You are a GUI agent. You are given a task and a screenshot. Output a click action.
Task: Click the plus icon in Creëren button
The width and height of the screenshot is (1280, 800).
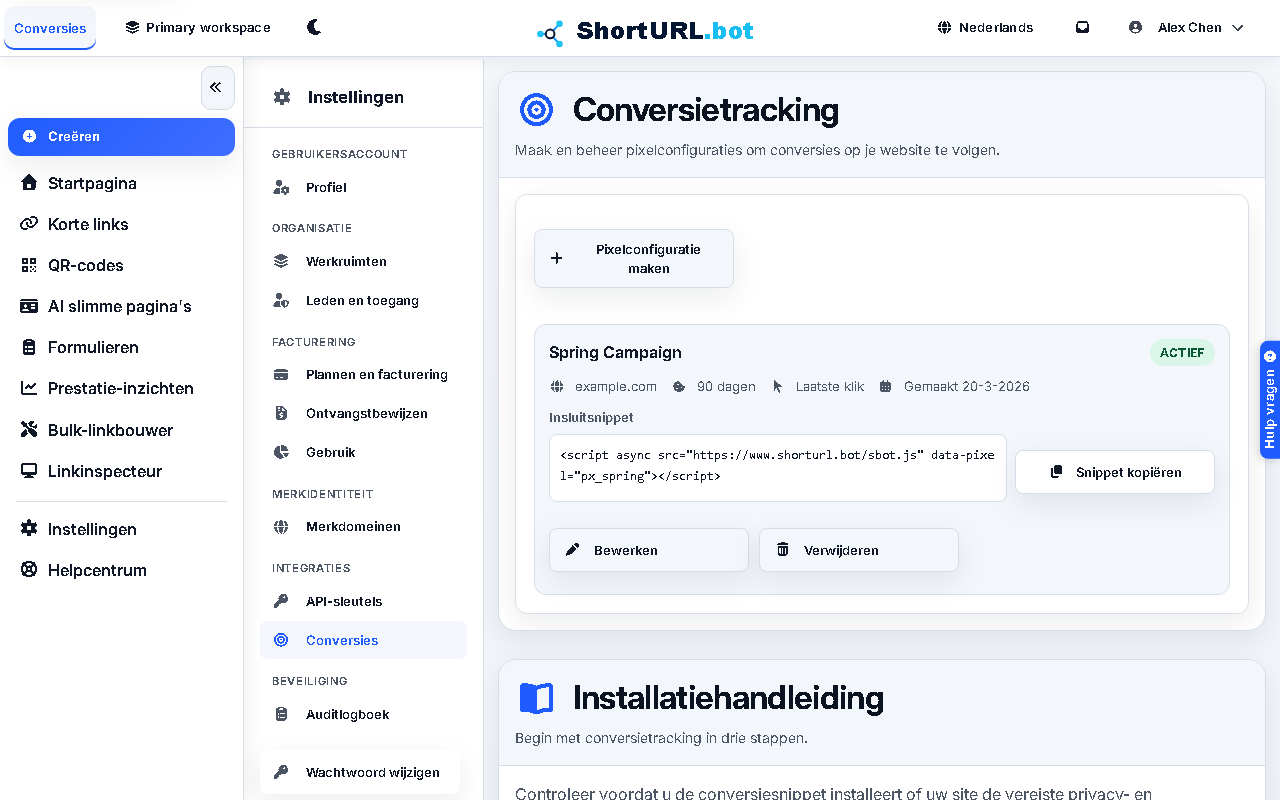point(29,136)
